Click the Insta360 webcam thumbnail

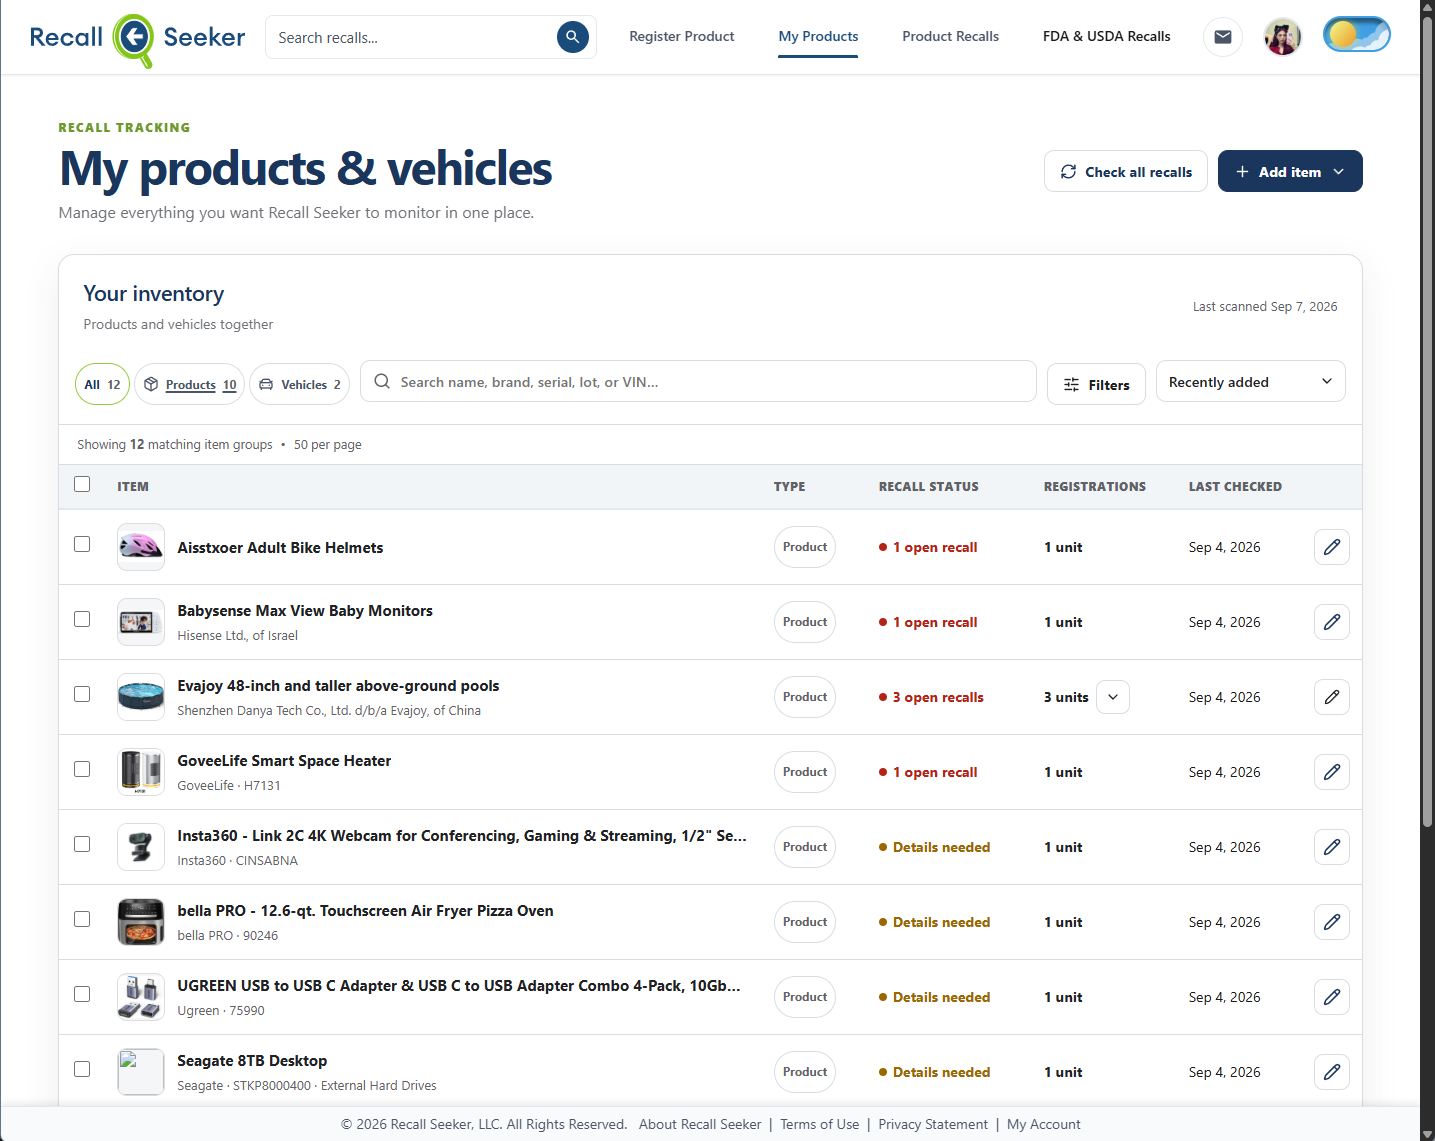(141, 847)
